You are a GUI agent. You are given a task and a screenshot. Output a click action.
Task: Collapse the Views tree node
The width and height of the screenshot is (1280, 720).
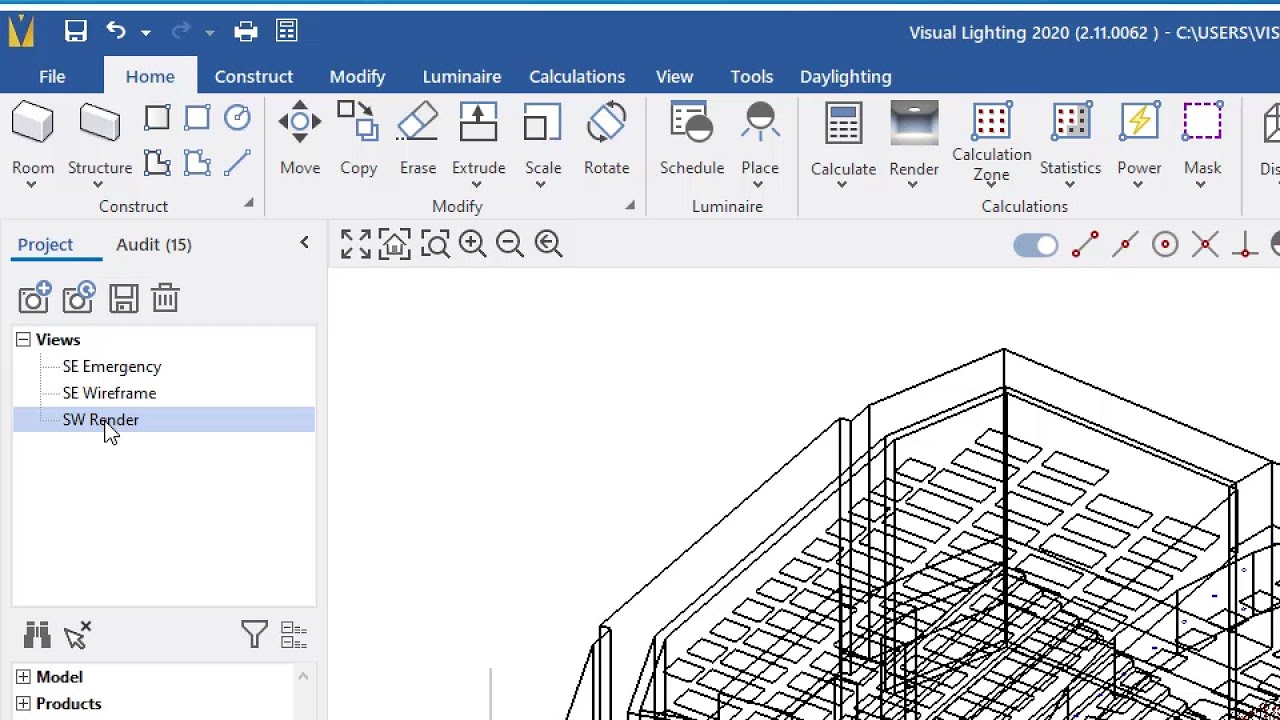click(23, 340)
